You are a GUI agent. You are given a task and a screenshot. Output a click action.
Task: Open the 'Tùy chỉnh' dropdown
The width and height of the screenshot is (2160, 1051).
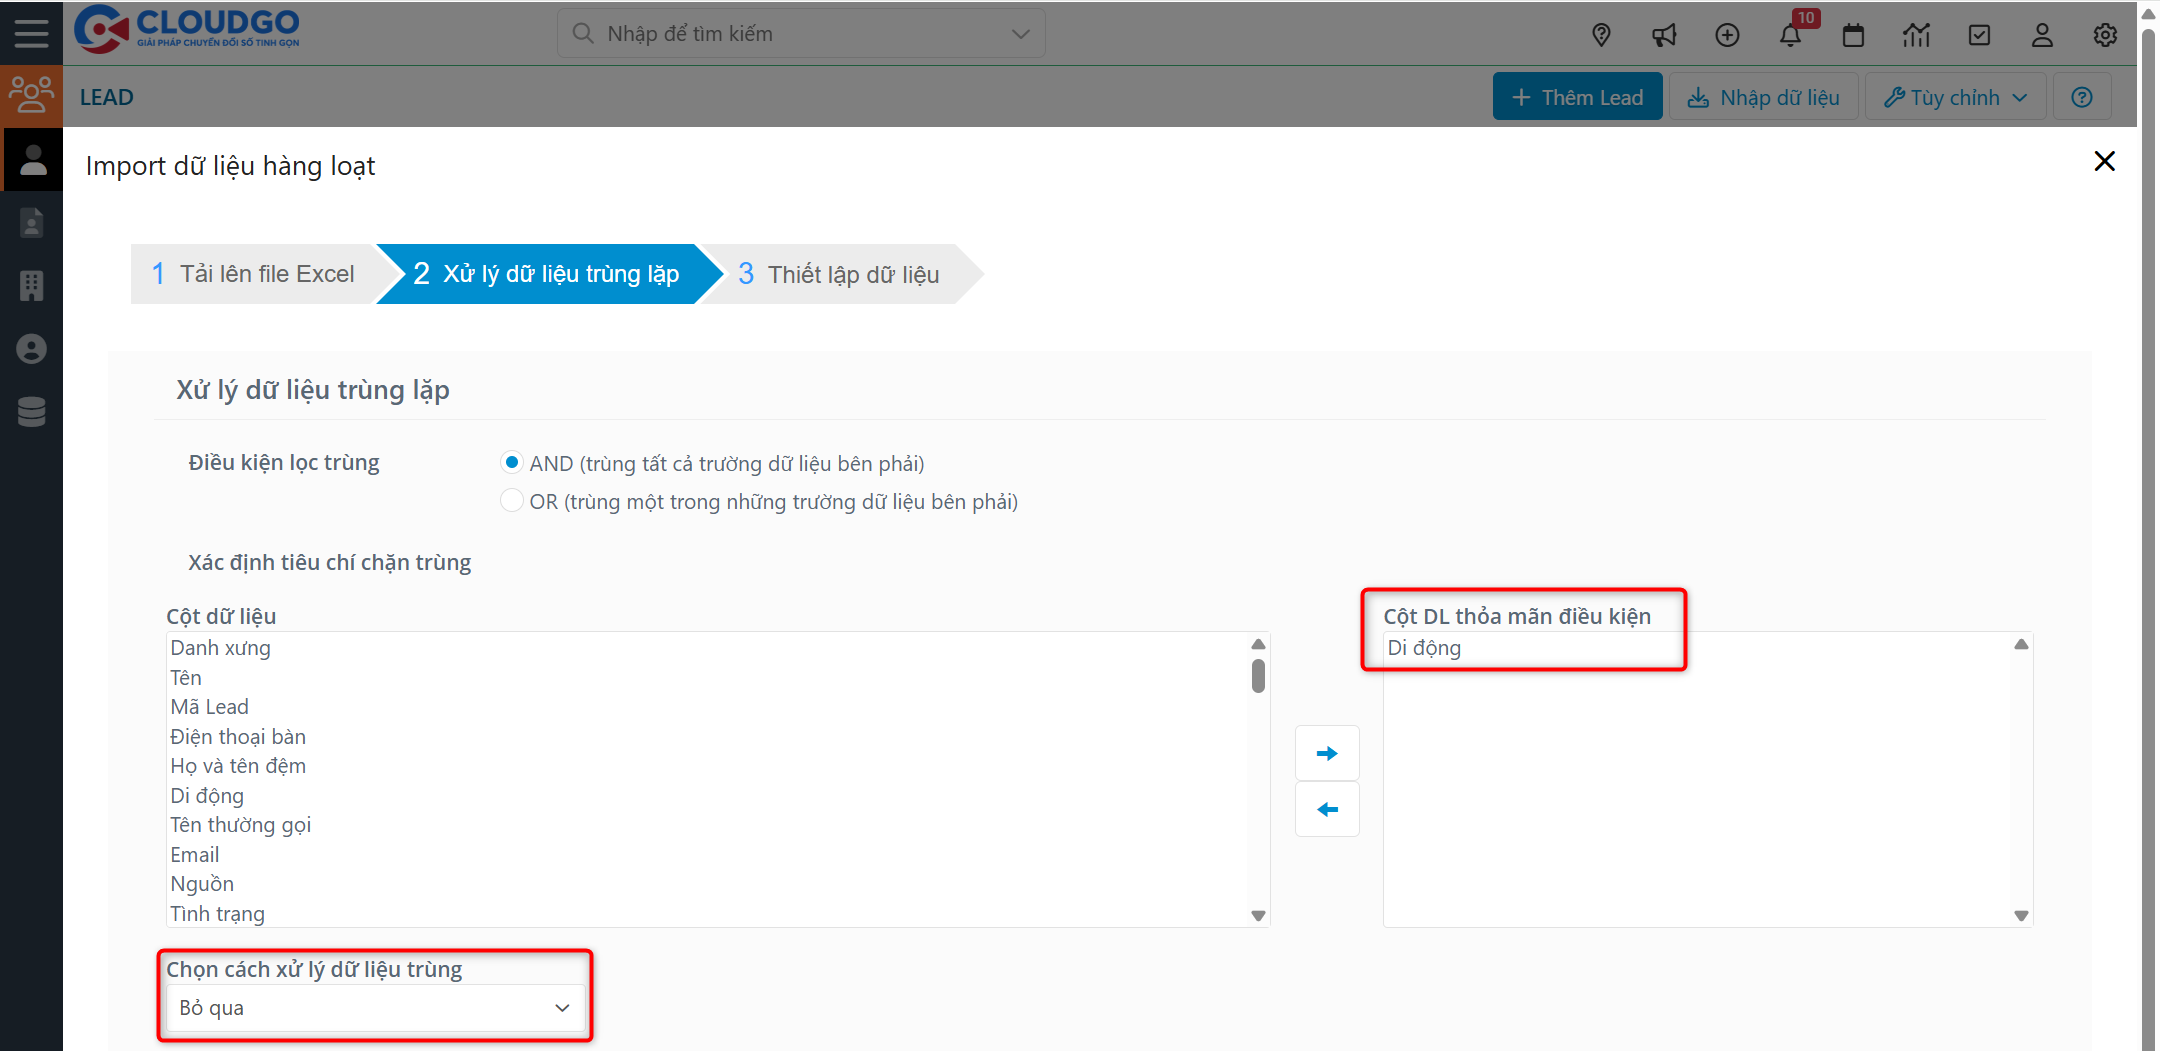pyautogui.click(x=1955, y=96)
